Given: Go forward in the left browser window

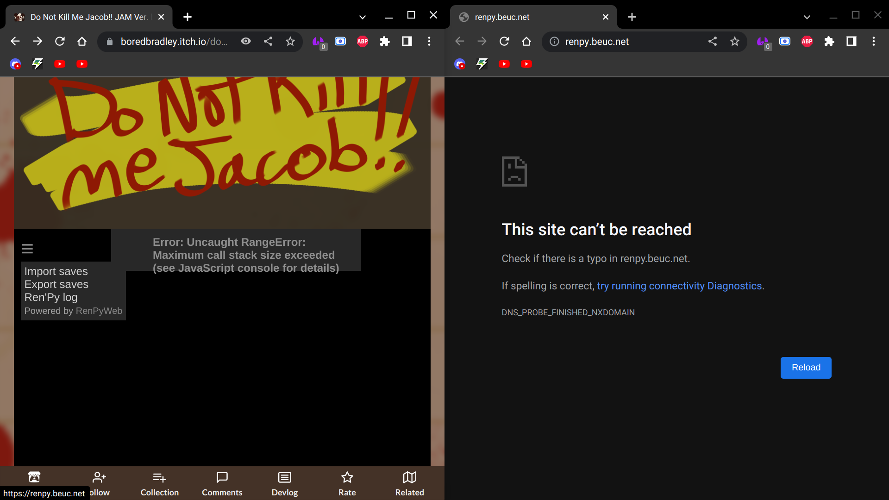Looking at the screenshot, I should click(x=37, y=41).
